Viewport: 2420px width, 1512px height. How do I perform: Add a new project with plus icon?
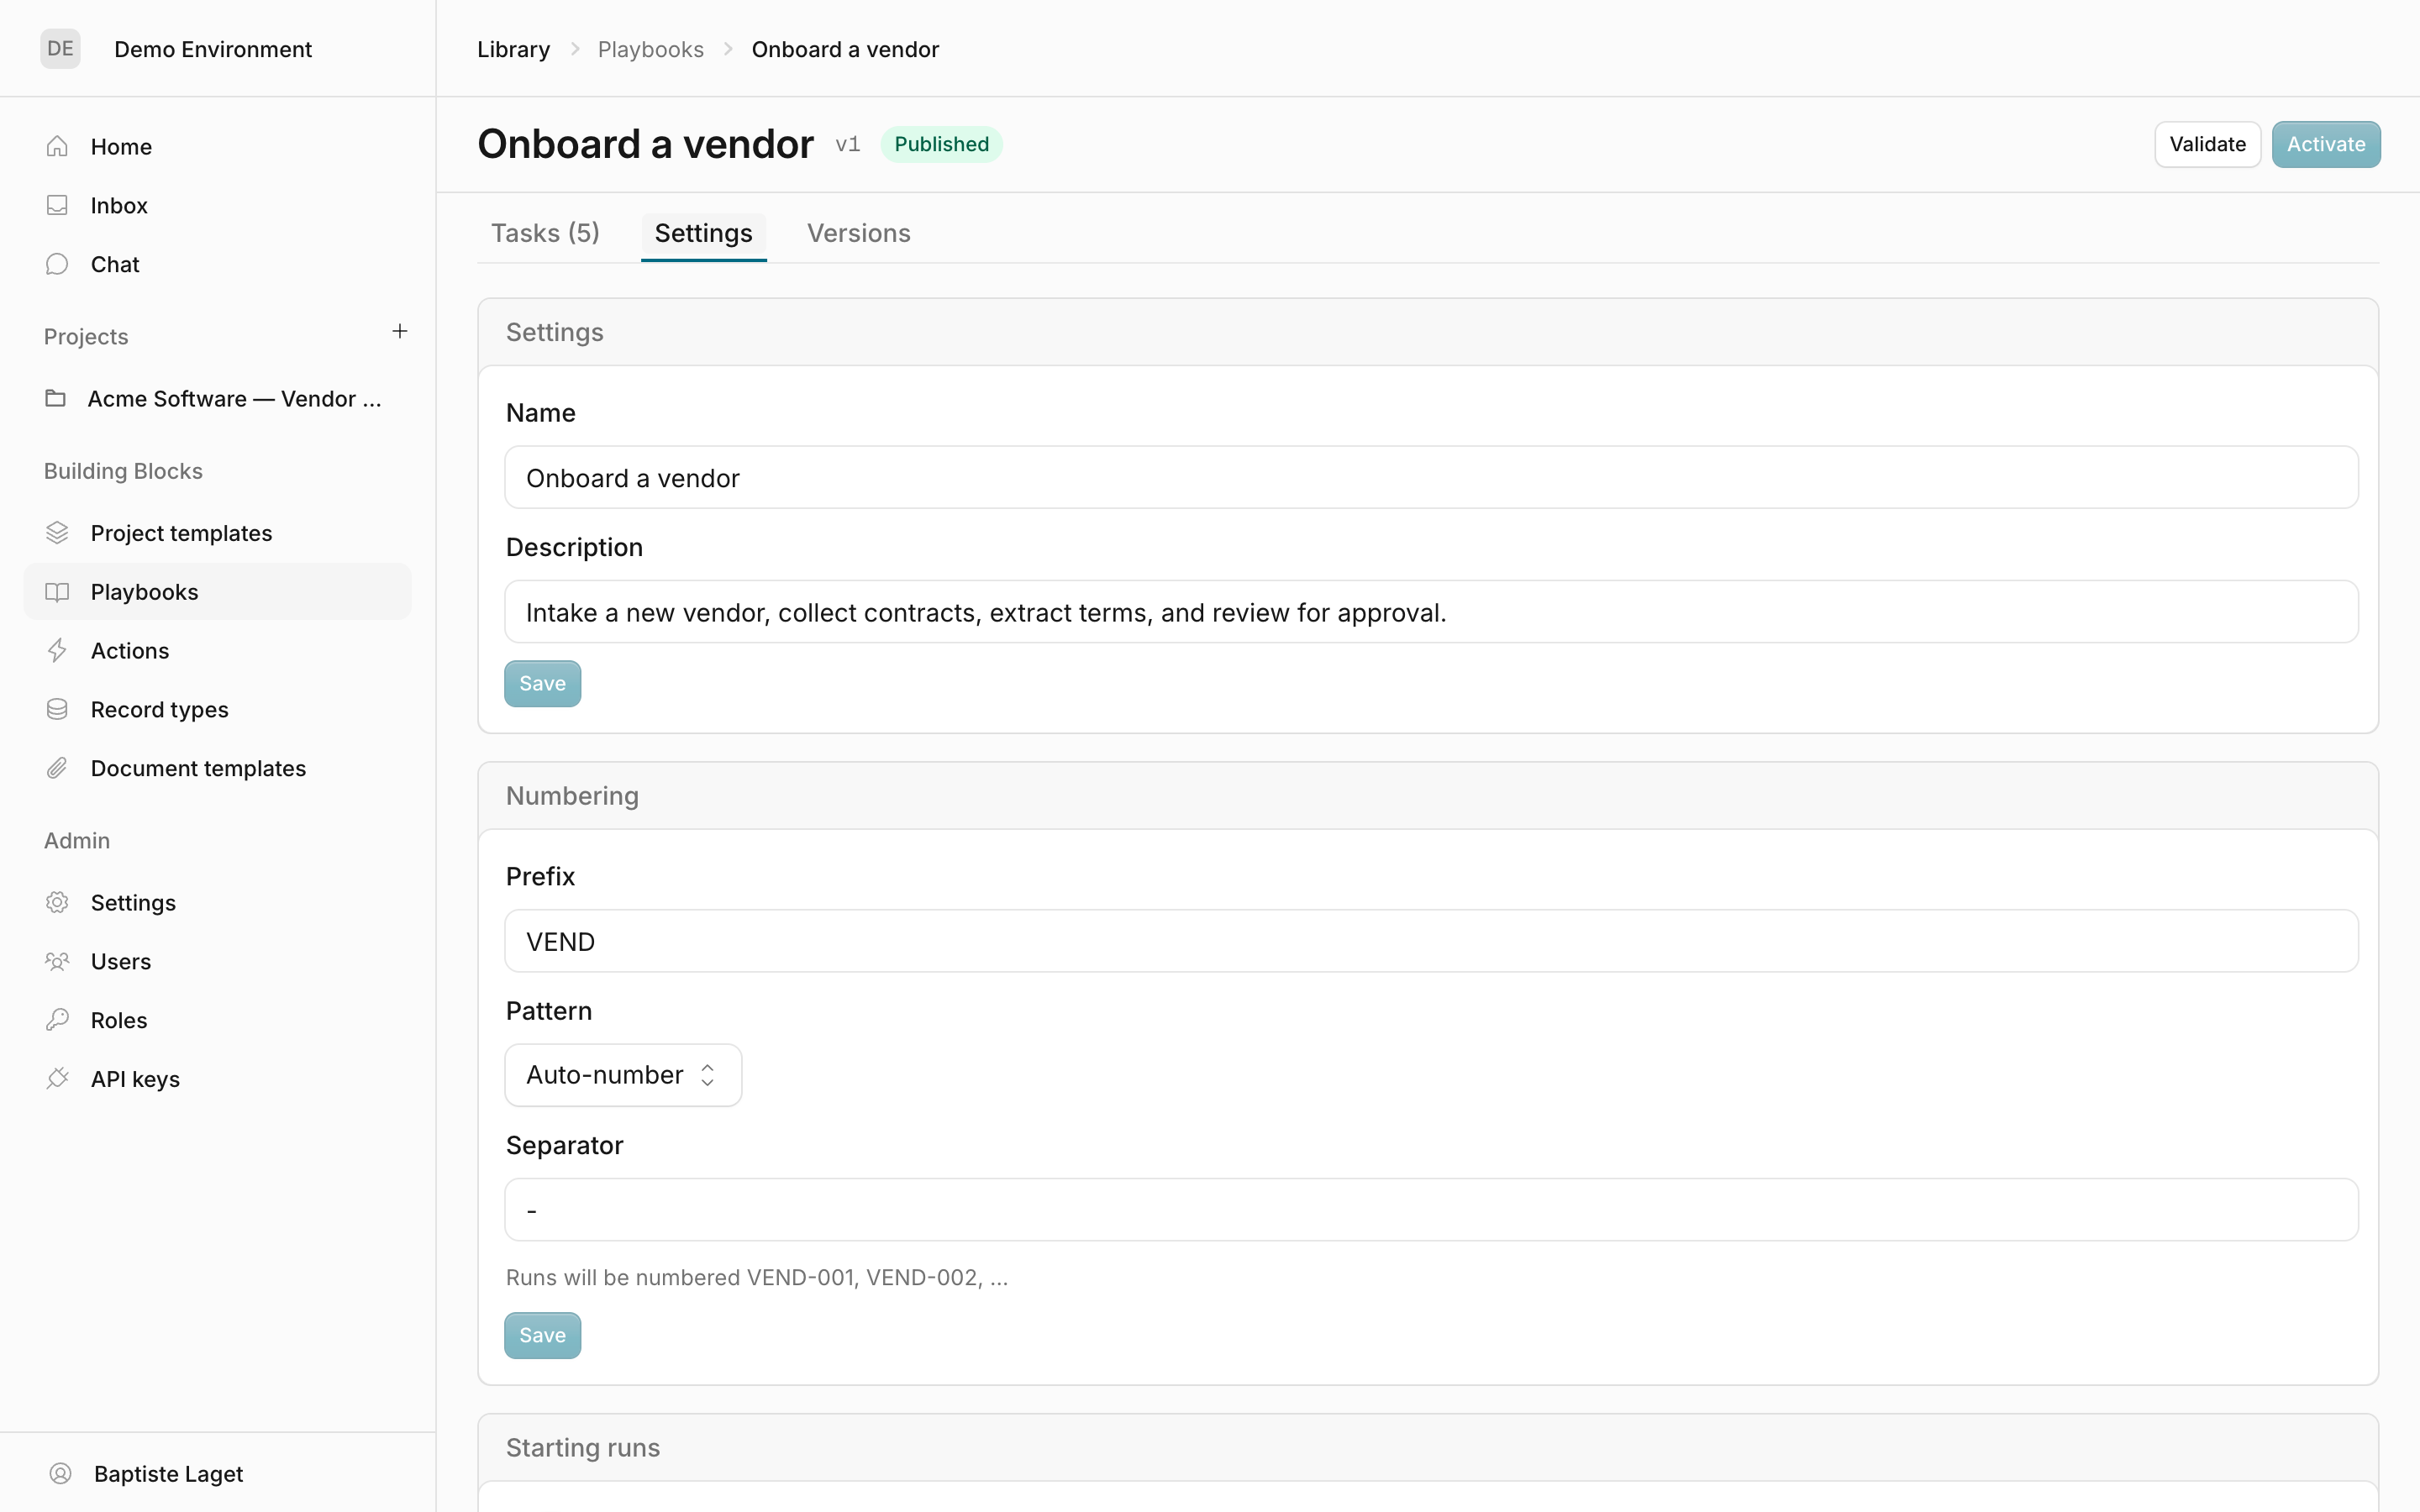point(400,331)
